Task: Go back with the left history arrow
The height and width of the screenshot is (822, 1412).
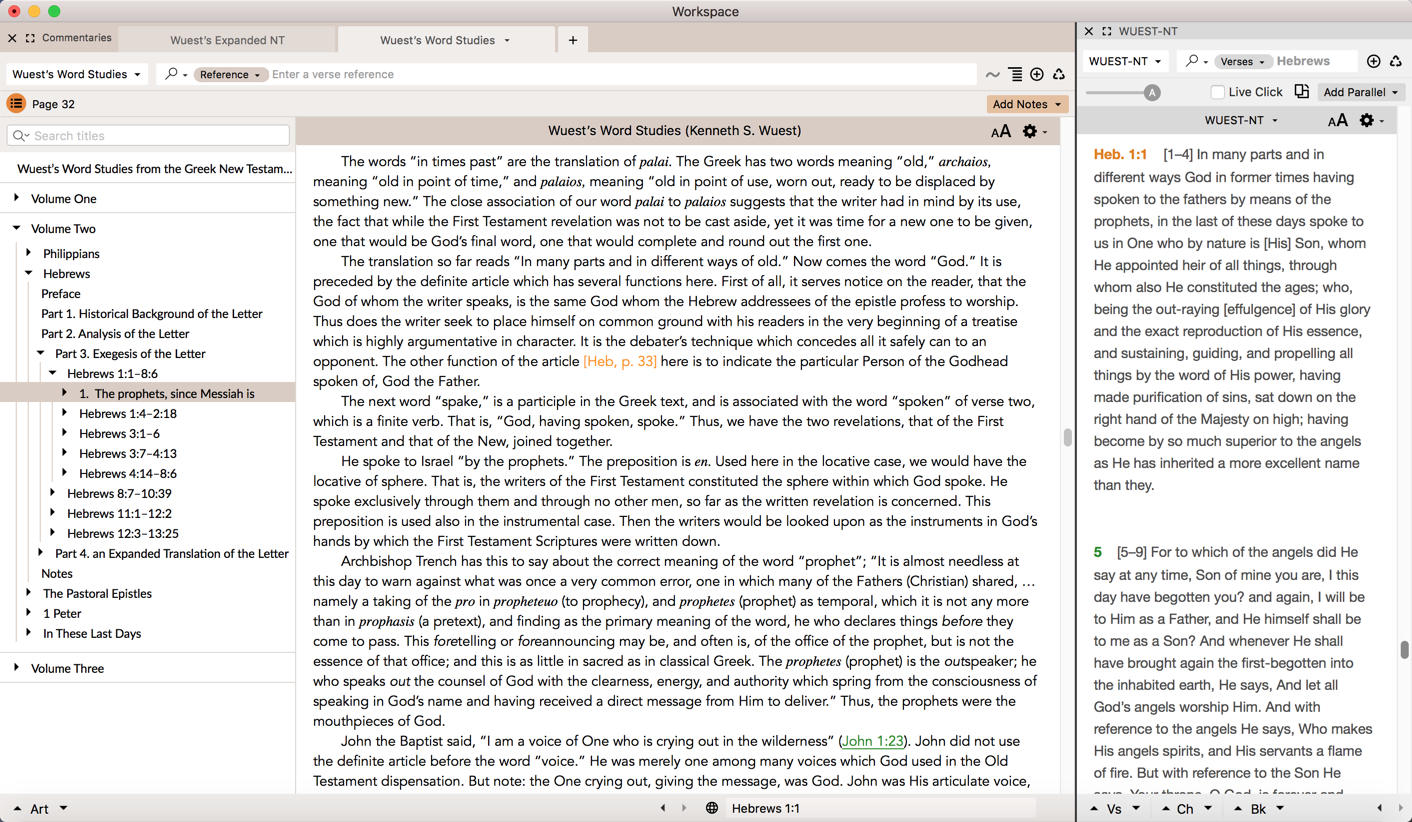Action: (663, 808)
